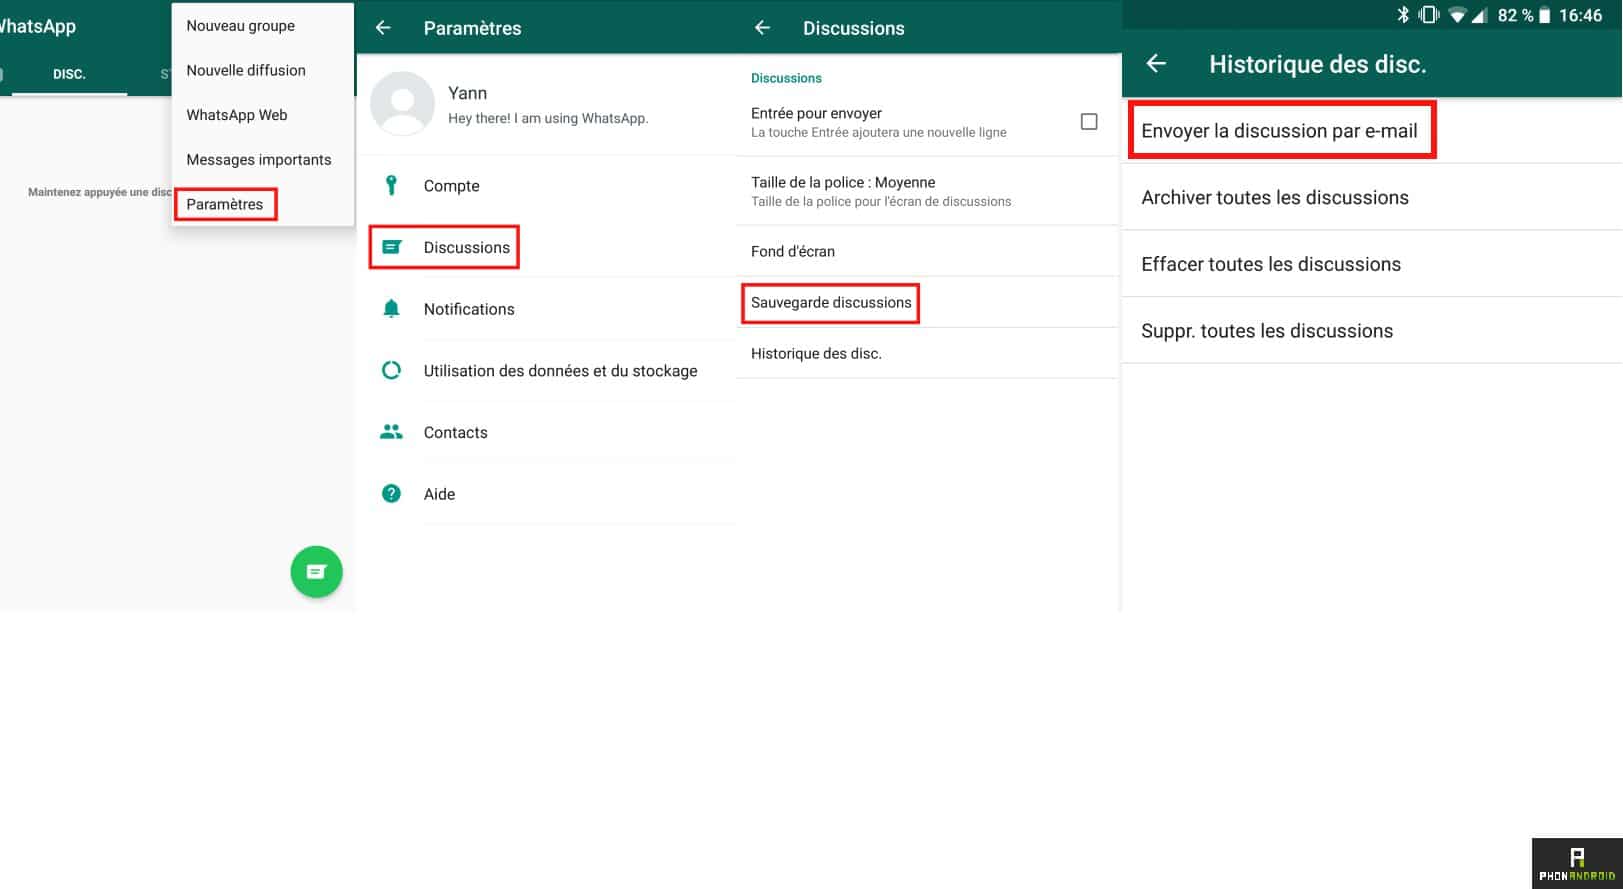The height and width of the screenshot is (889, 1623).
Task: Go back from the Paramètres screen
Action: [x=383, y=28]
